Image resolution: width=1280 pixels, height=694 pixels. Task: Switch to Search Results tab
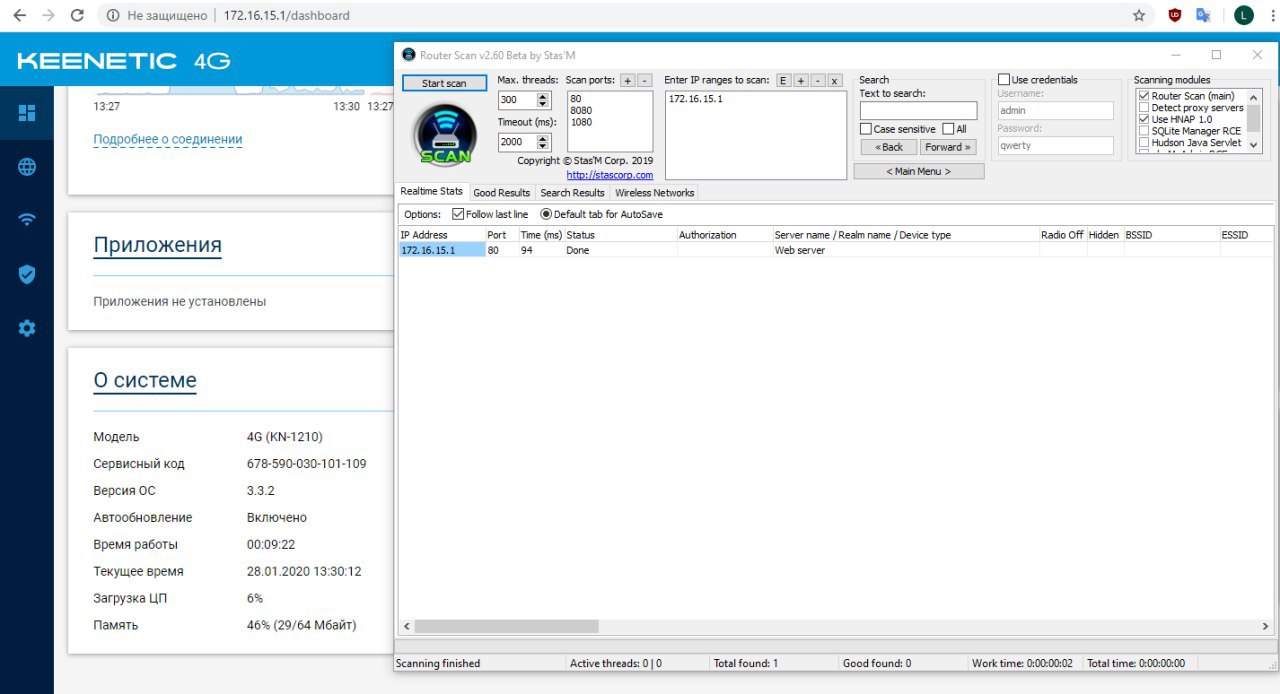click(572, 193)
